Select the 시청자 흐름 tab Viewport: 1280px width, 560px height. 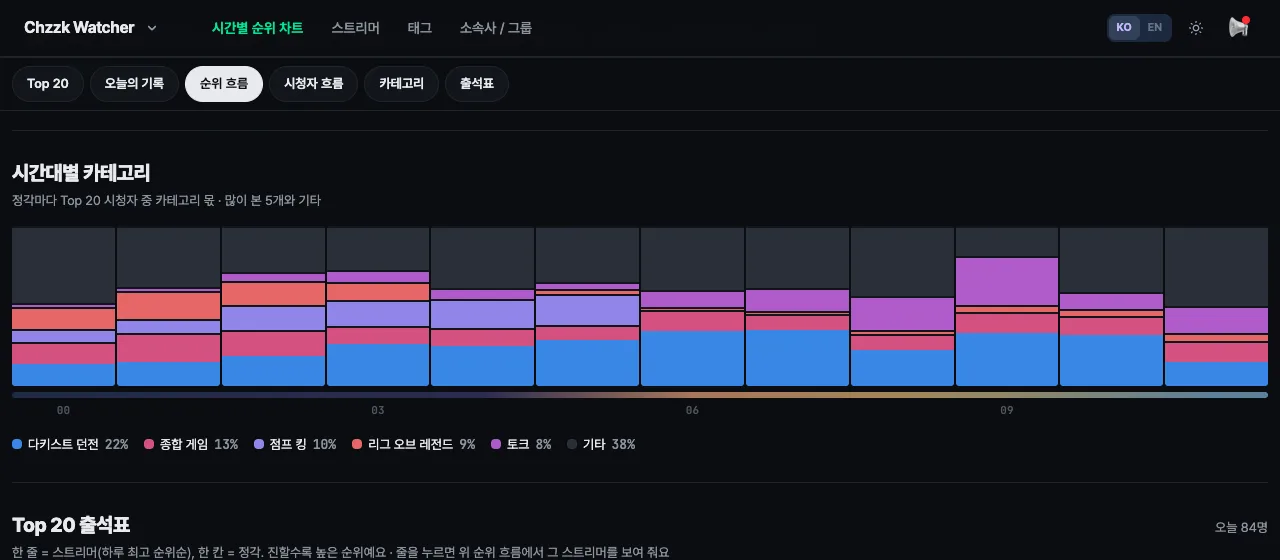pos(313,84)
